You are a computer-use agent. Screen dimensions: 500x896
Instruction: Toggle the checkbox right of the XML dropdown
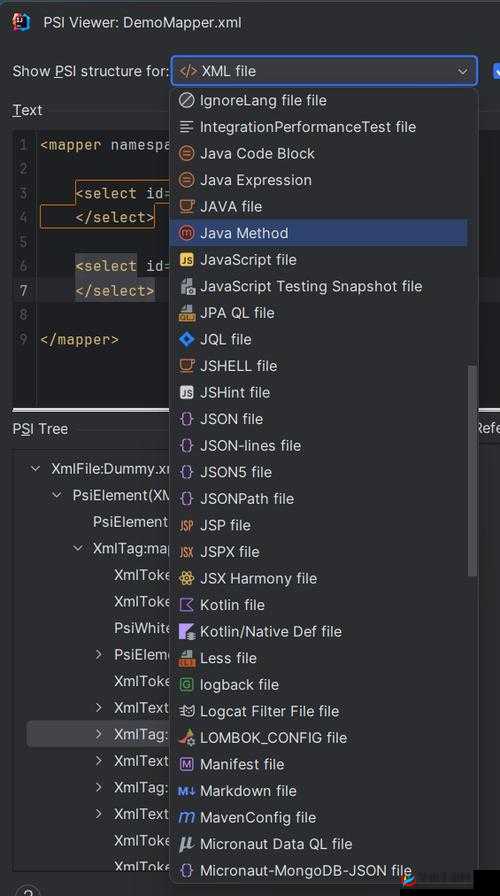tap(496, 71)
